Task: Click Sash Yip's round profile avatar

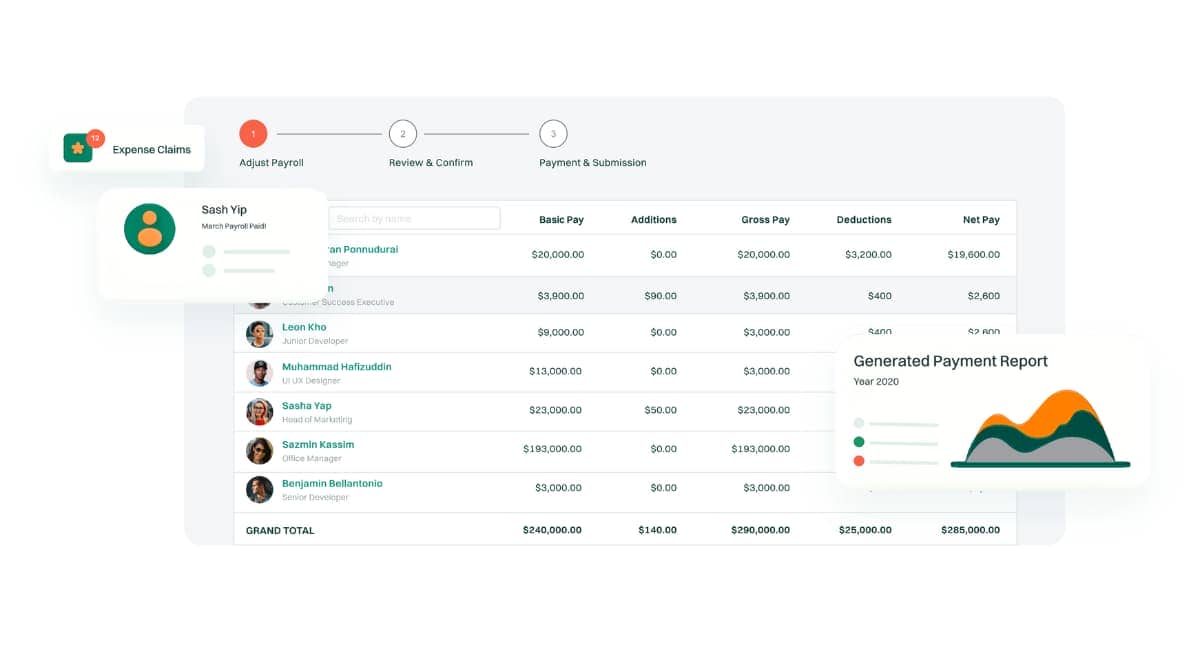Action: (x=148, y=229)
